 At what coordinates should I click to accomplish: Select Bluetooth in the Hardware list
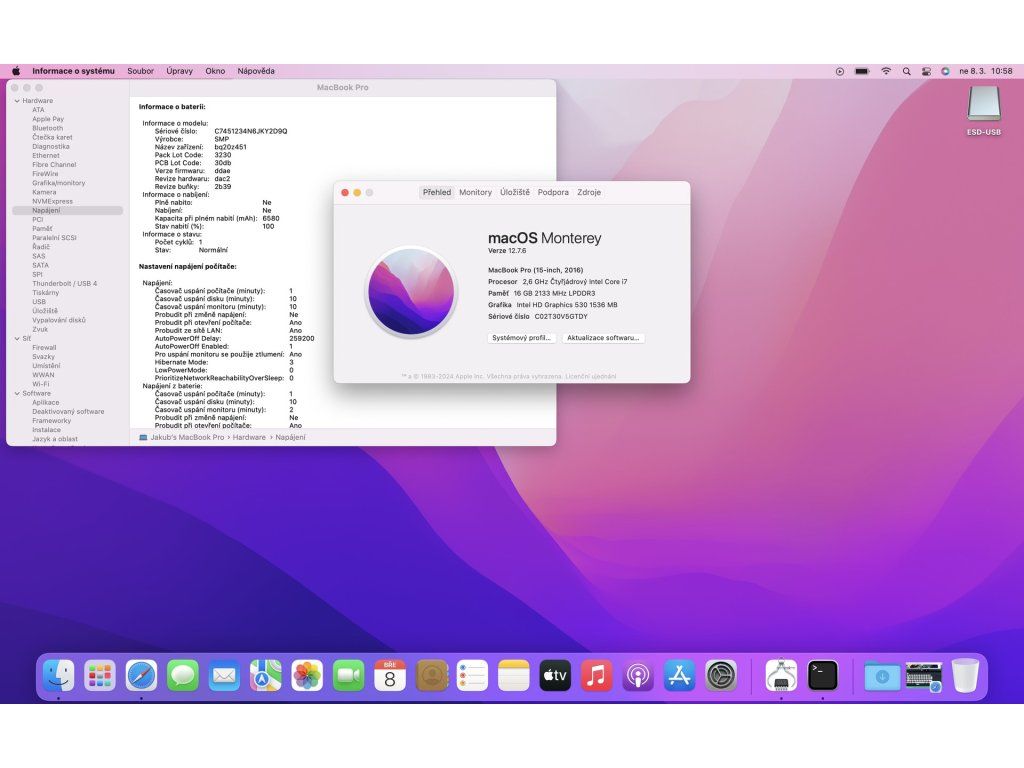click(47, 128)
